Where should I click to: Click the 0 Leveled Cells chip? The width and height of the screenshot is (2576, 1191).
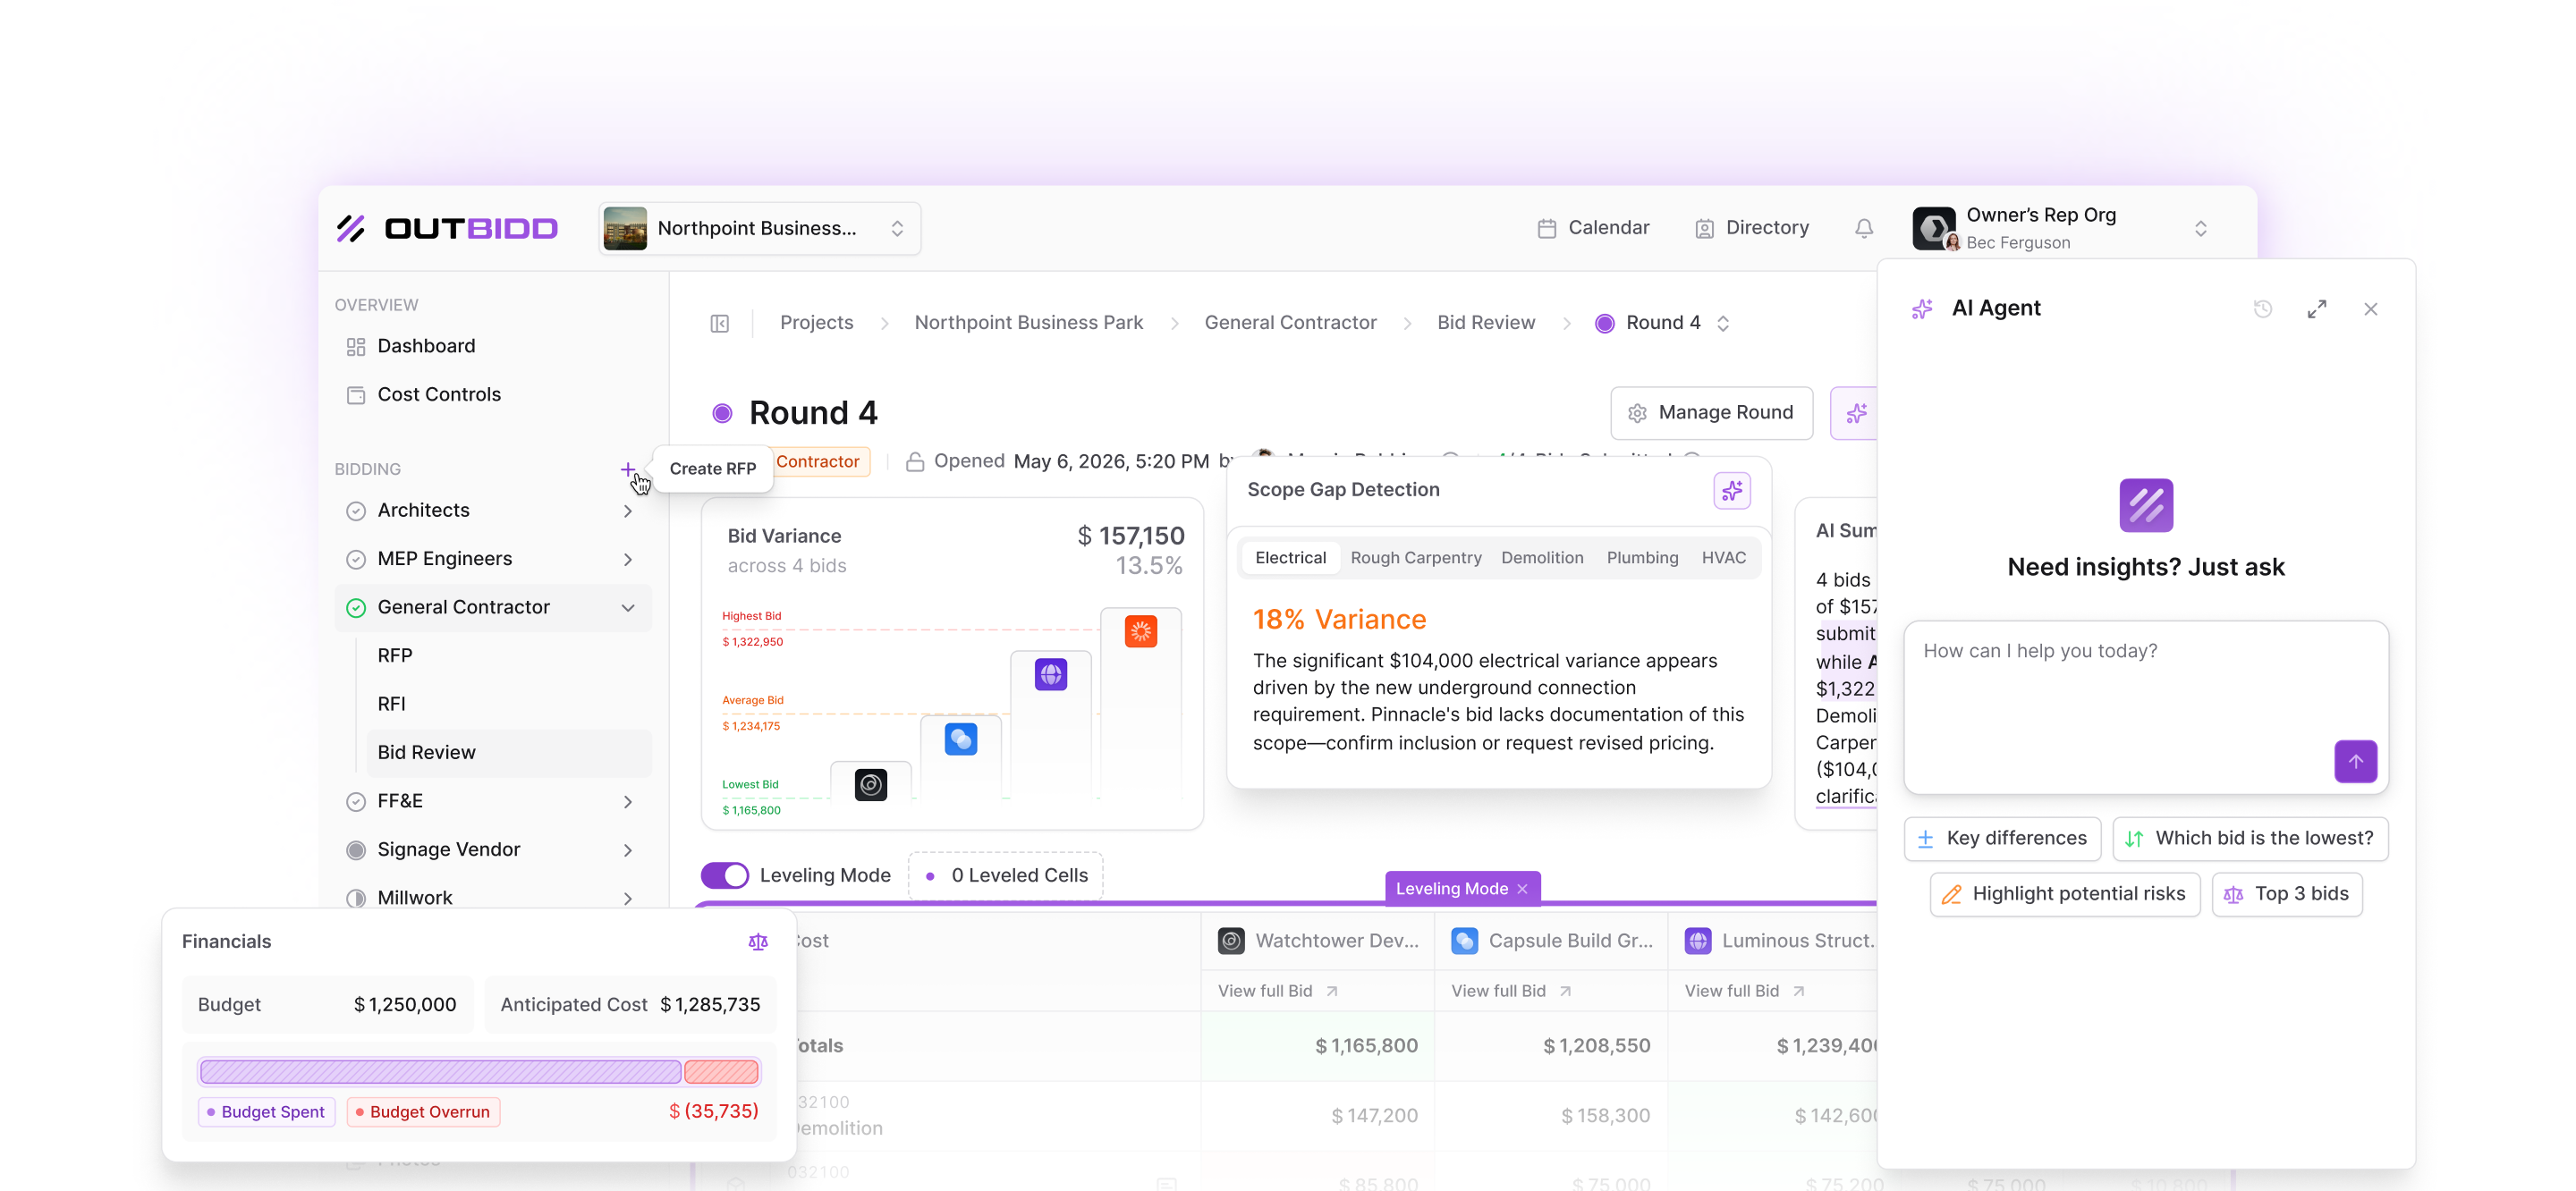click(x=1006, y=876)
